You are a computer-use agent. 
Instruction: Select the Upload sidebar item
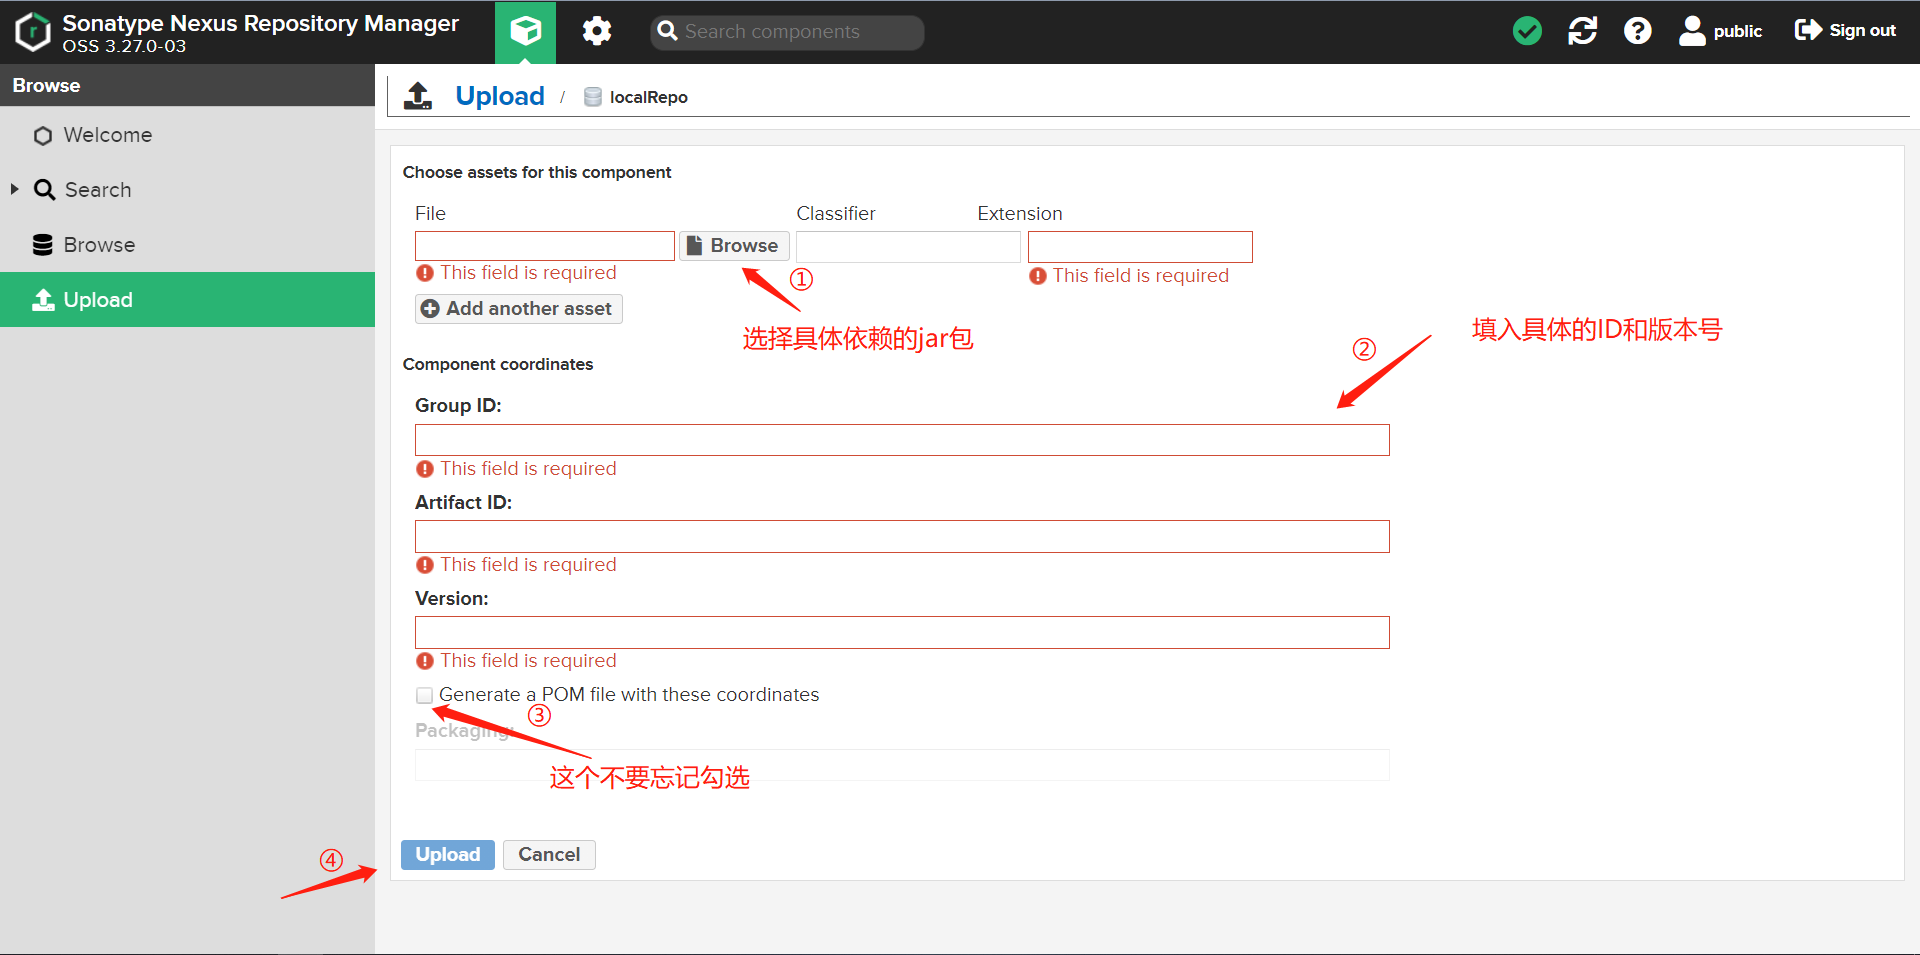click(188, 300)
